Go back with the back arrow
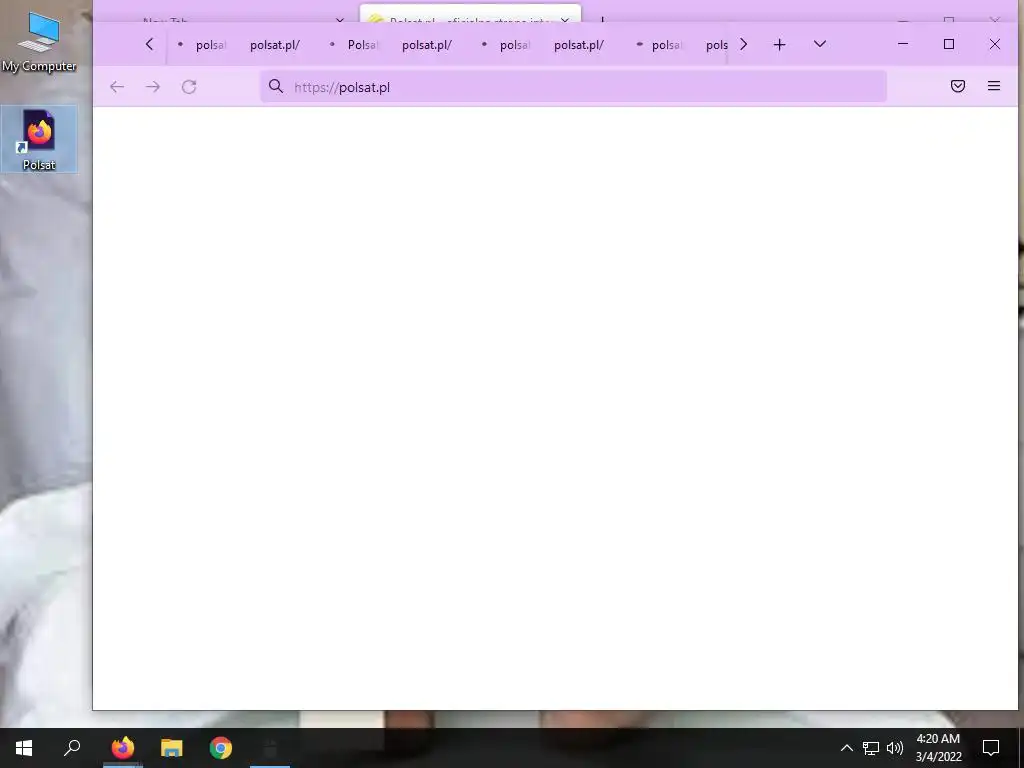This screenshot has width=1024, height=768. click(x=117, y=87)
